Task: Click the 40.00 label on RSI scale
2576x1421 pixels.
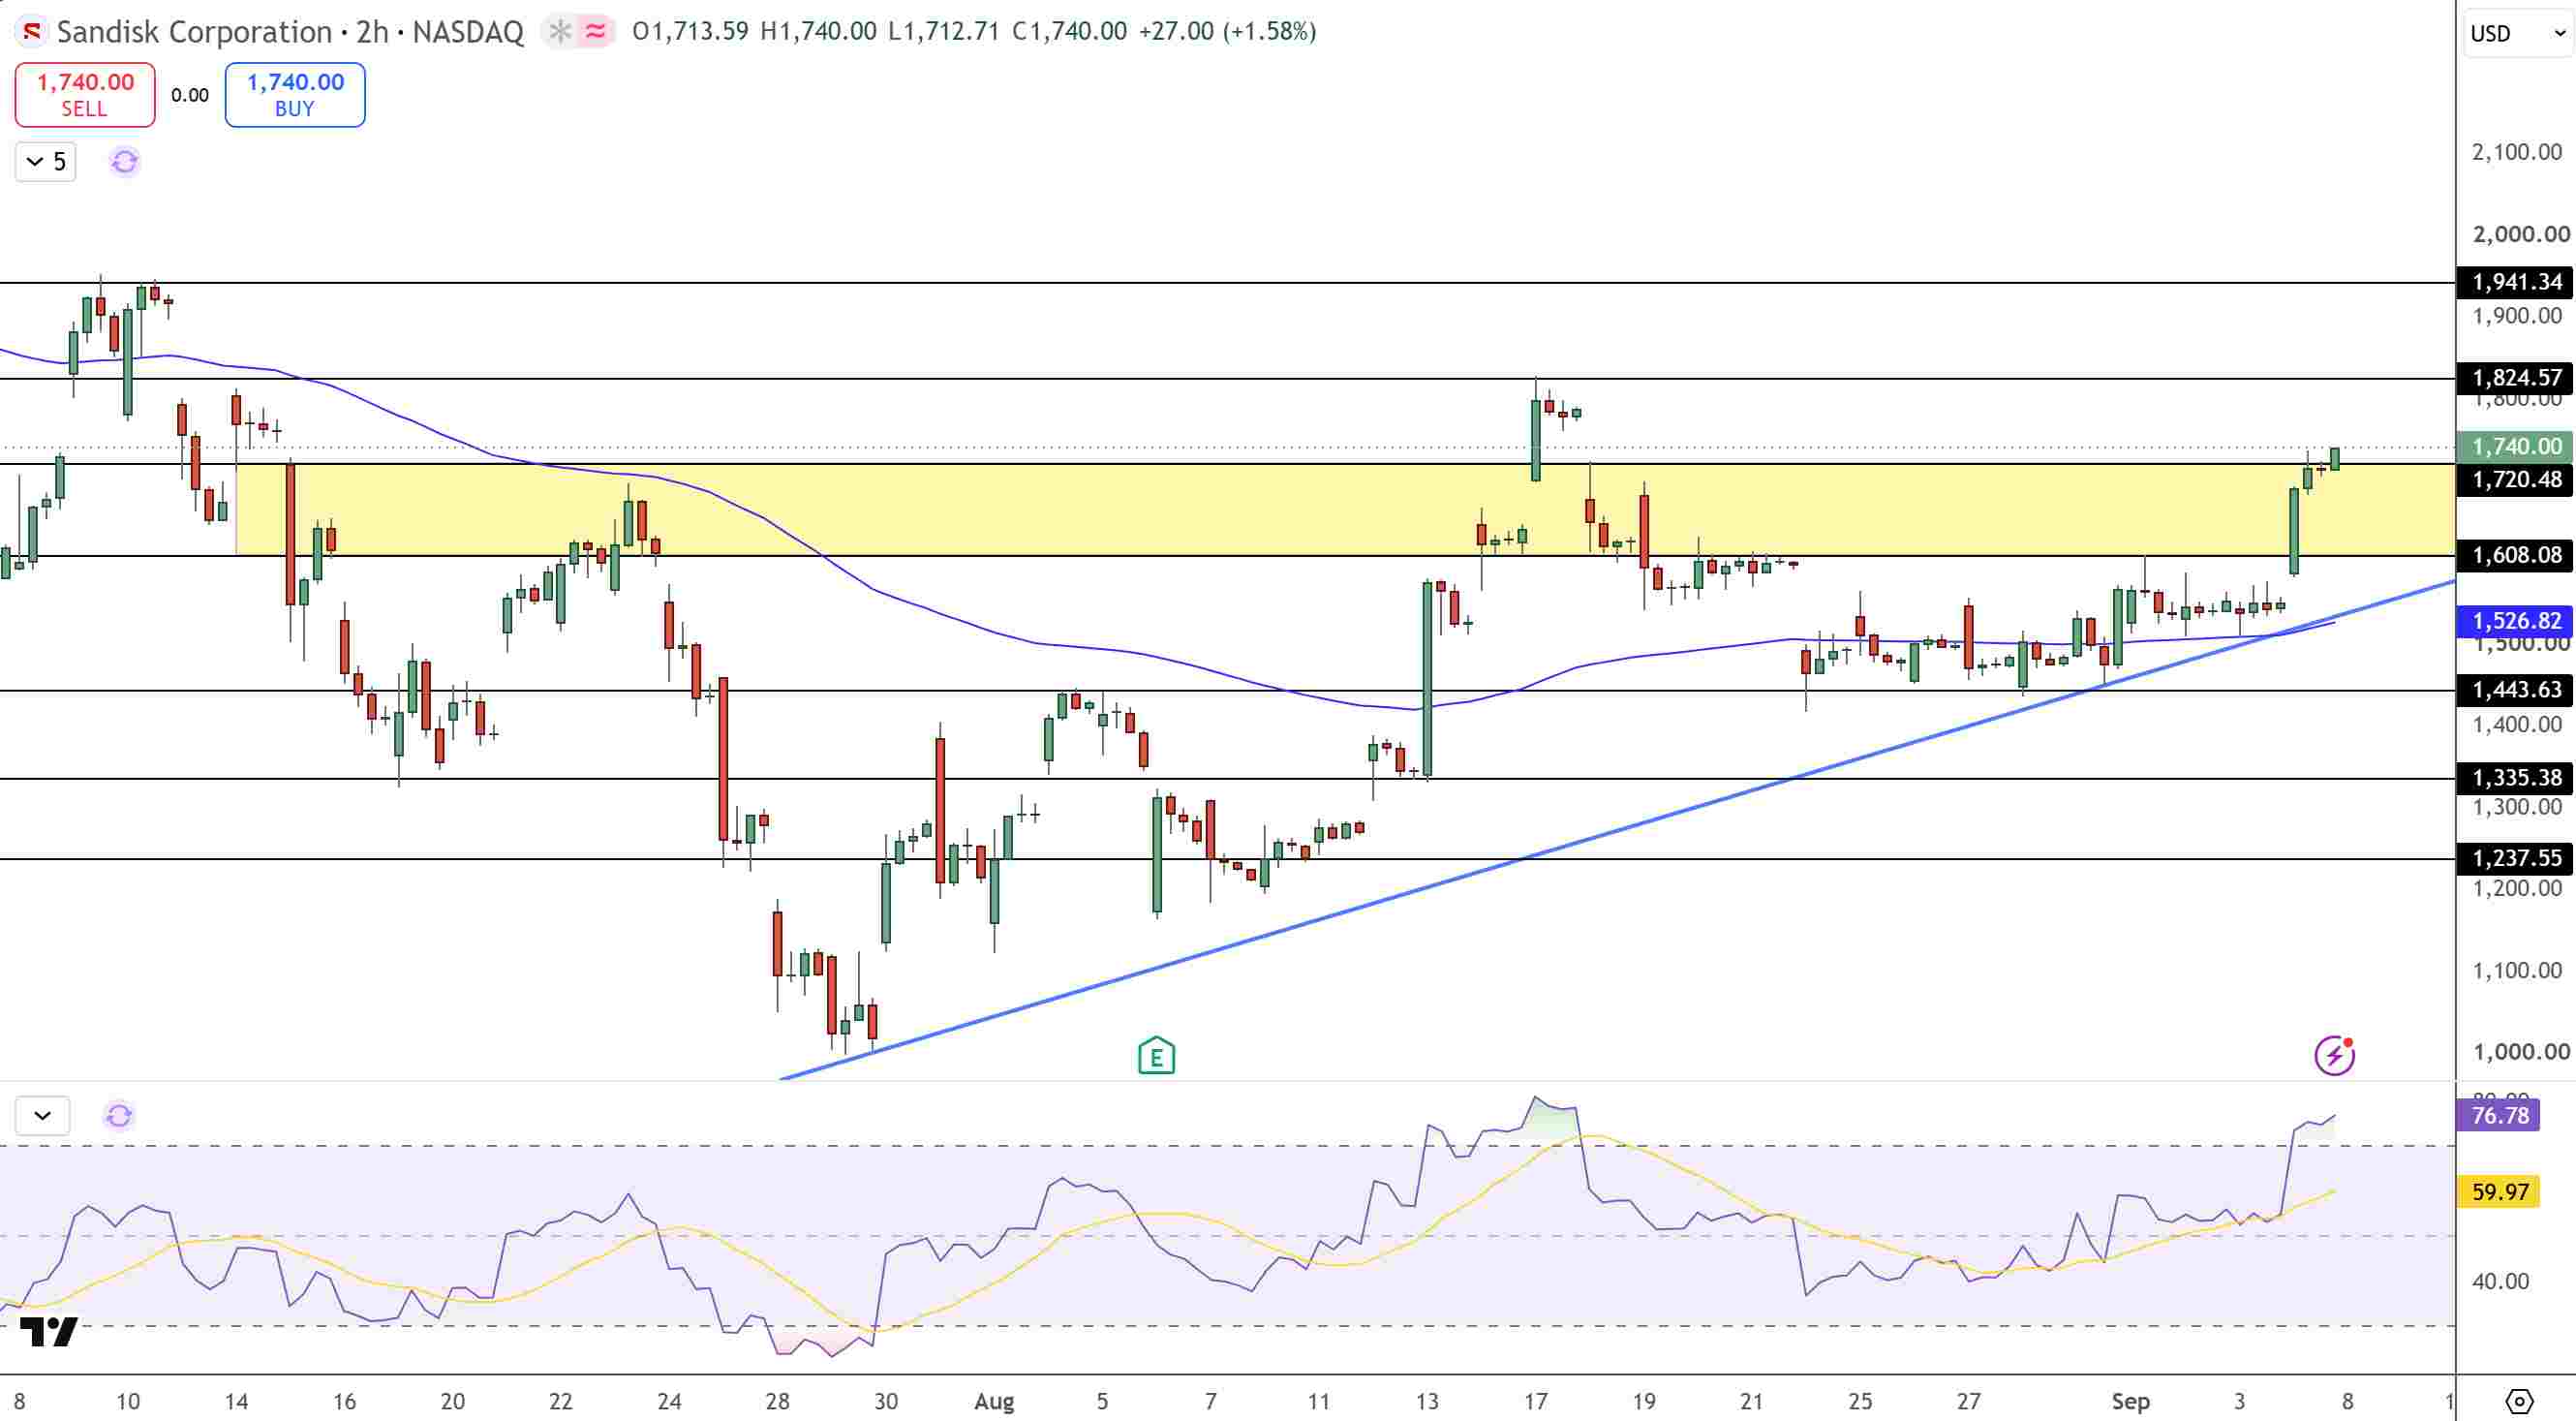Action: tap(2500, 1282)
